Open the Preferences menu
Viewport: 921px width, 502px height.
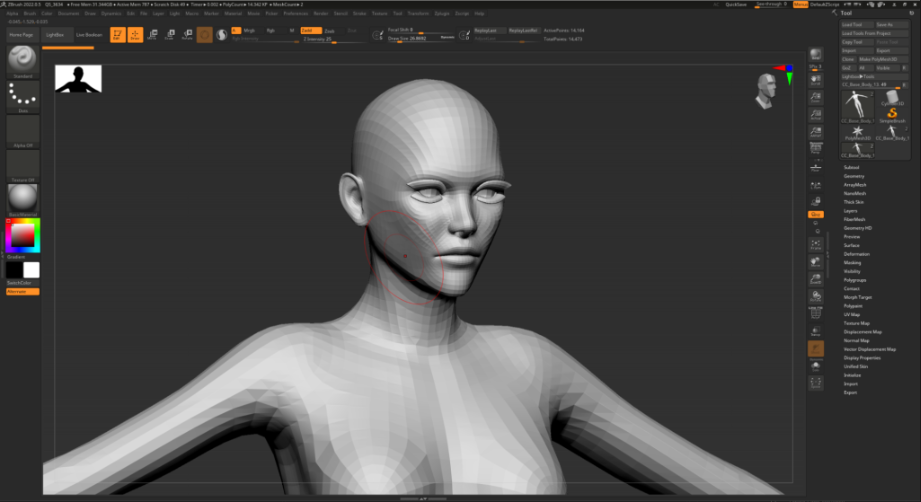point(296,14)
